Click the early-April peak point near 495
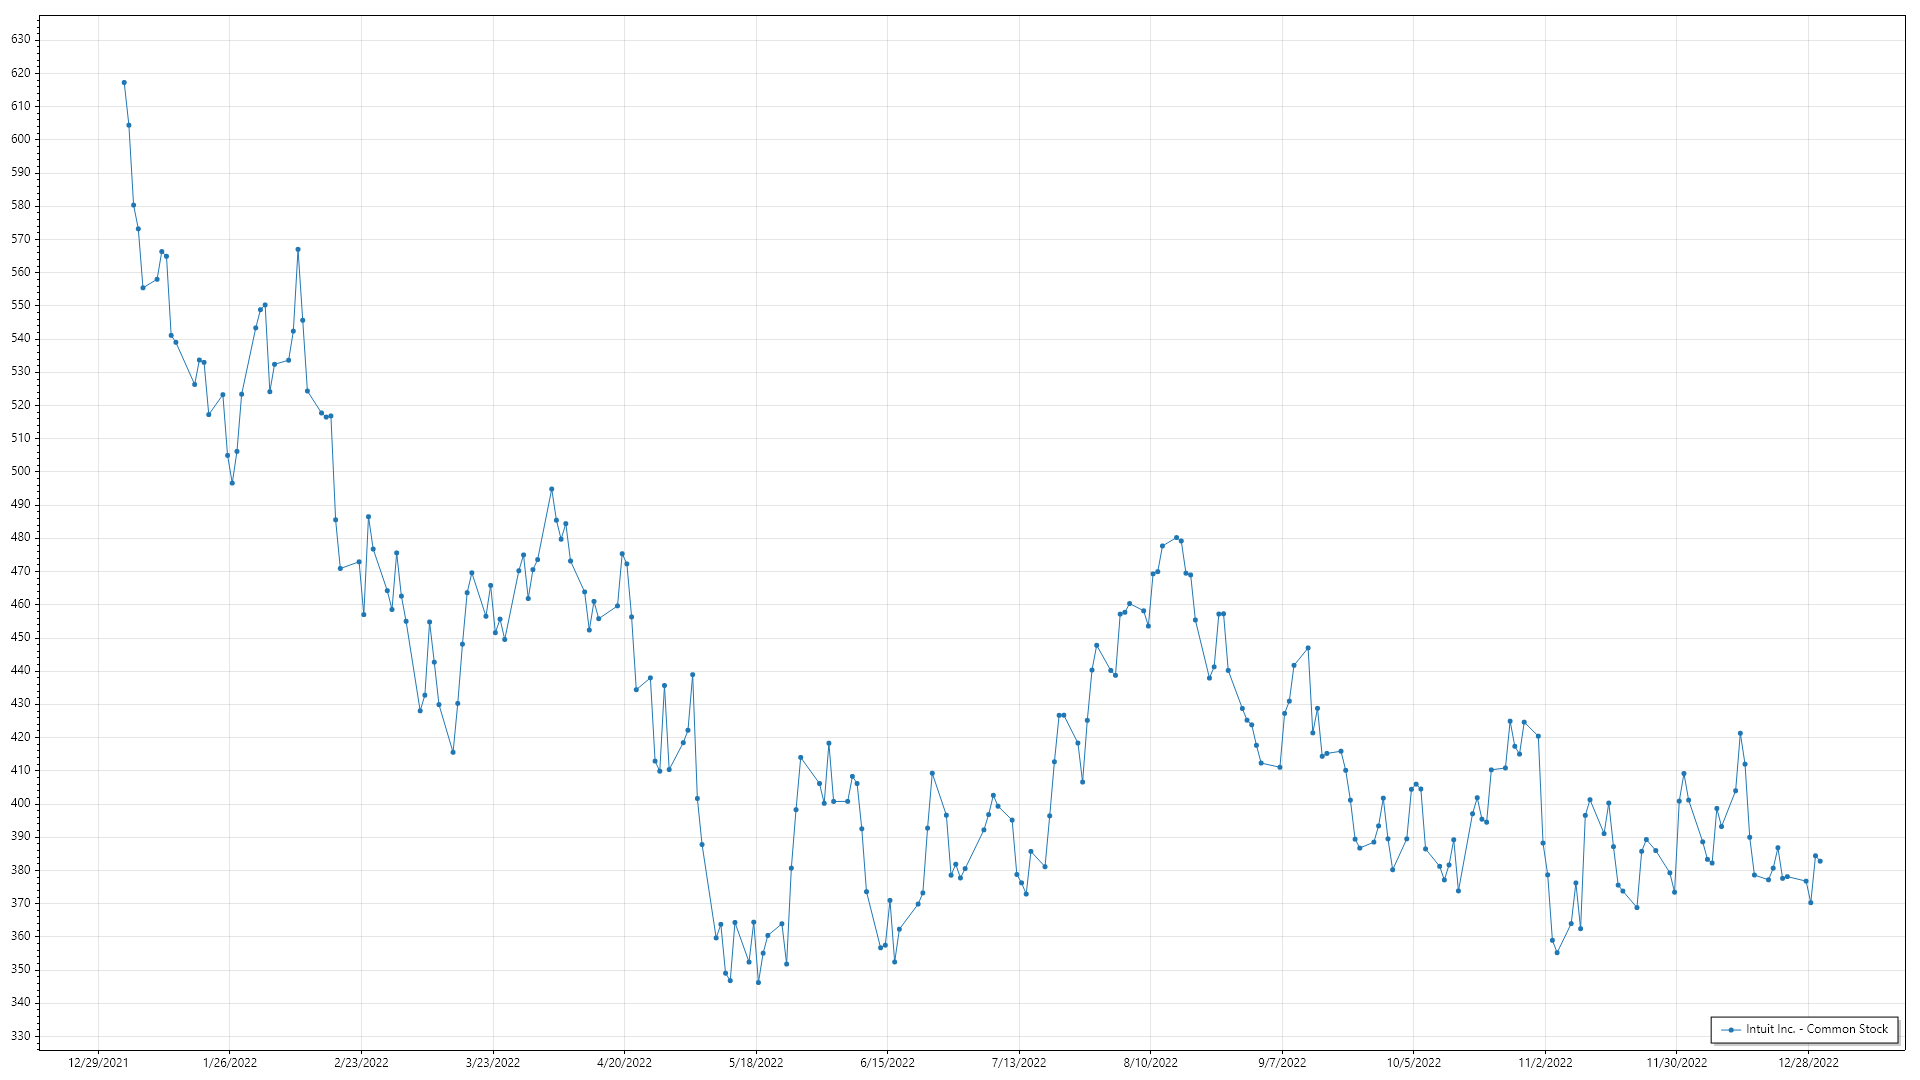The width and height of the screenshot is (1920, 1080). pyautogui.click(x=551, y=489)
